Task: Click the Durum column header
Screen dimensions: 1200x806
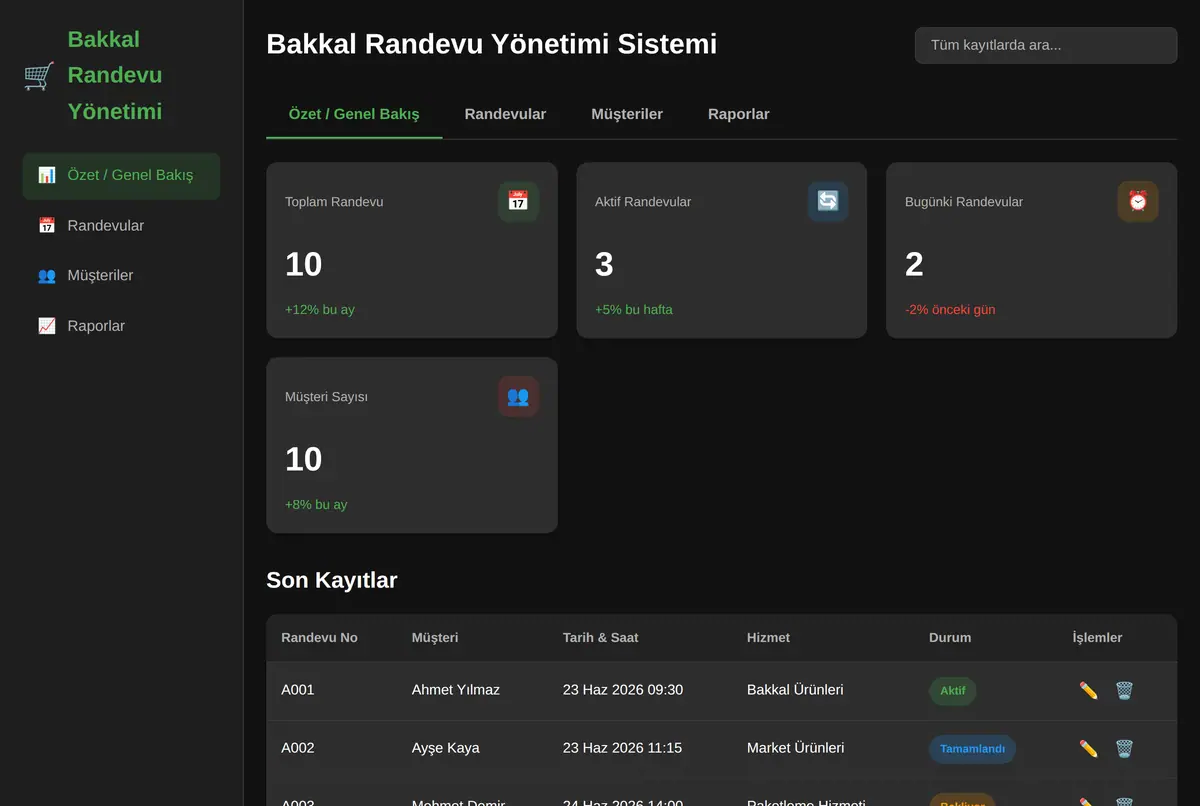Action: [950, 638]
